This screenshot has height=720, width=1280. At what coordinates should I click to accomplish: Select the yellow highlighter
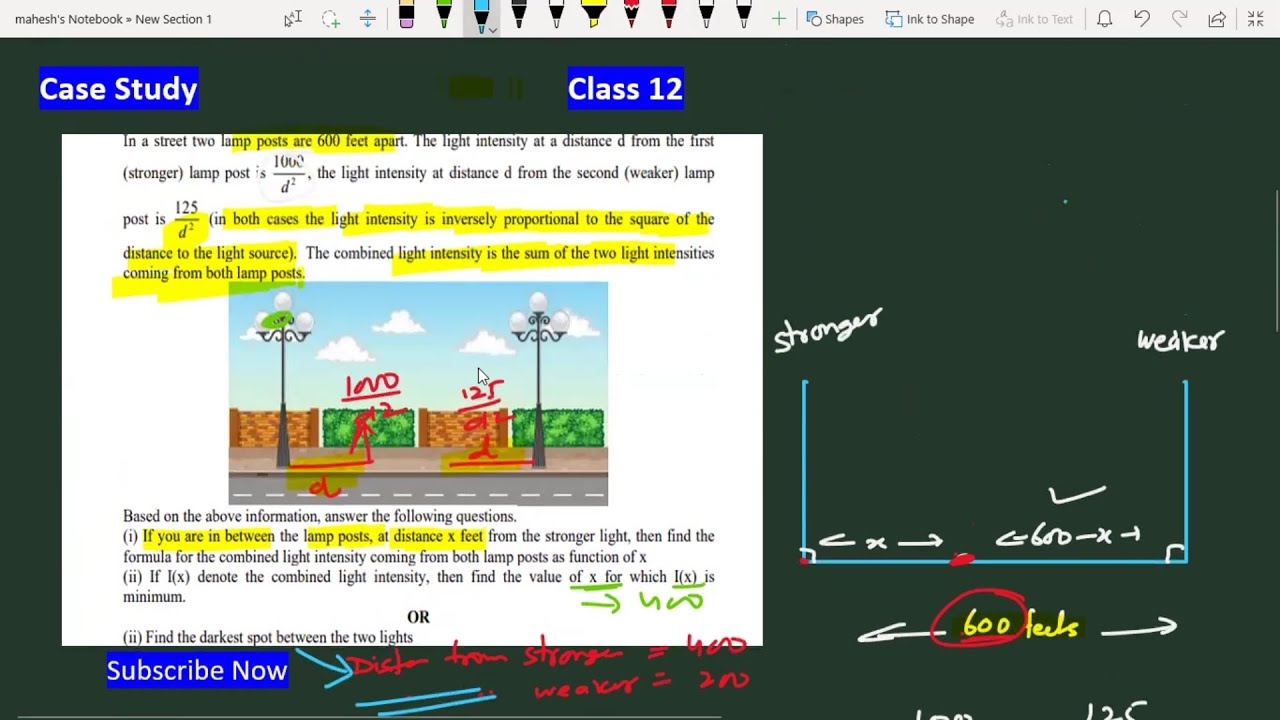click(593, 16)
